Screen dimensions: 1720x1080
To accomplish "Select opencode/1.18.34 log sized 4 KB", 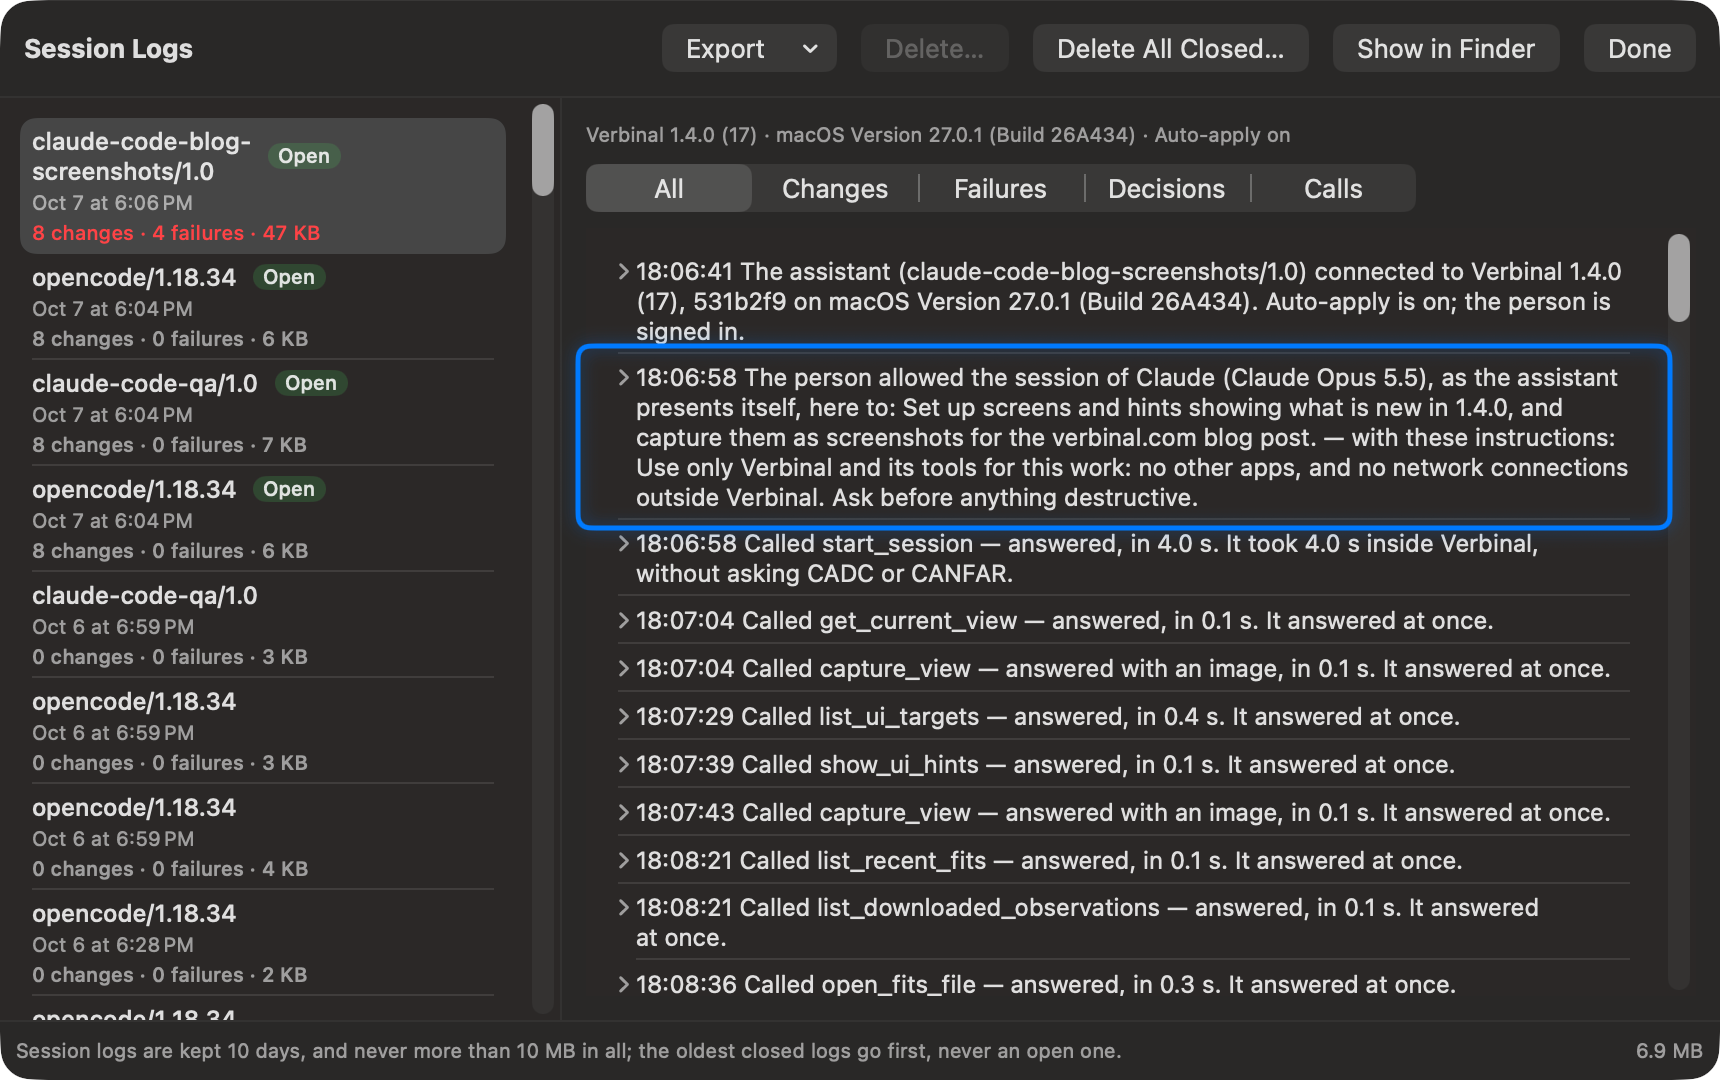I will coord(263,837).
